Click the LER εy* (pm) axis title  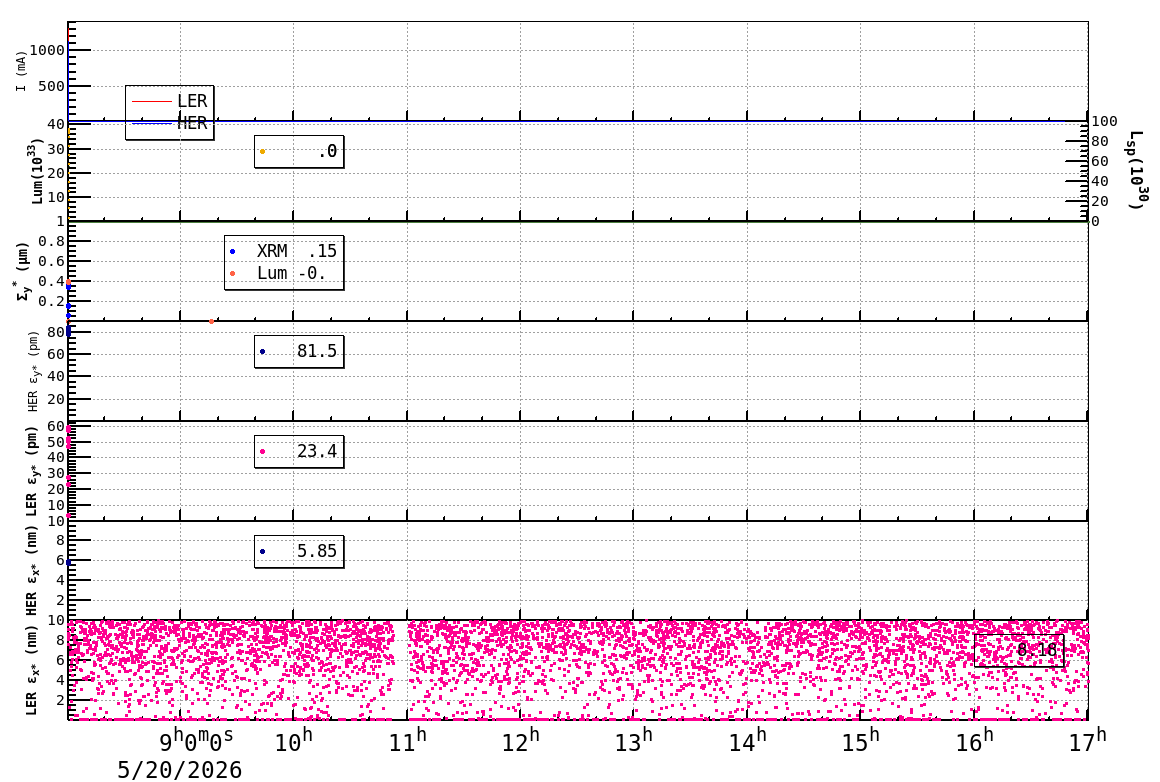(32, 471)
